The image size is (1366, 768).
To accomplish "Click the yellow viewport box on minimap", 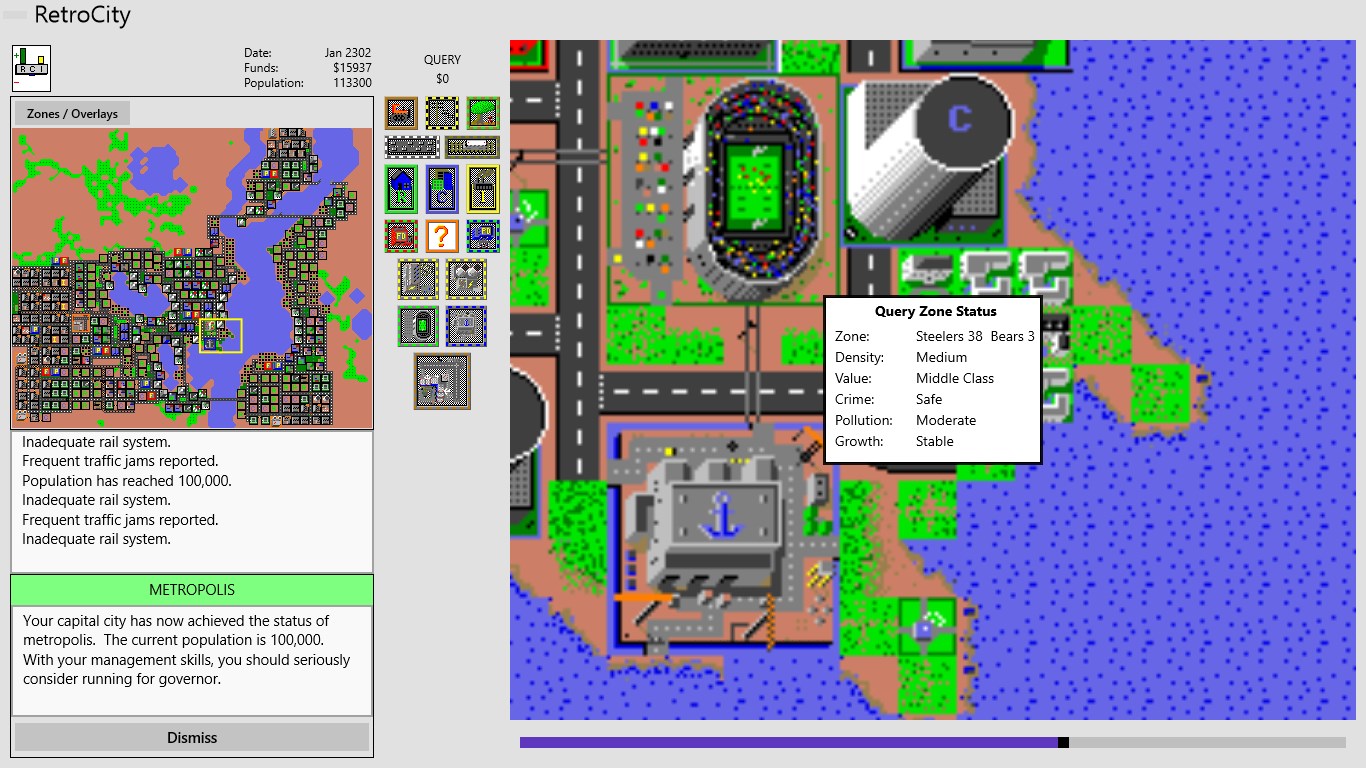I will (220, 335).
